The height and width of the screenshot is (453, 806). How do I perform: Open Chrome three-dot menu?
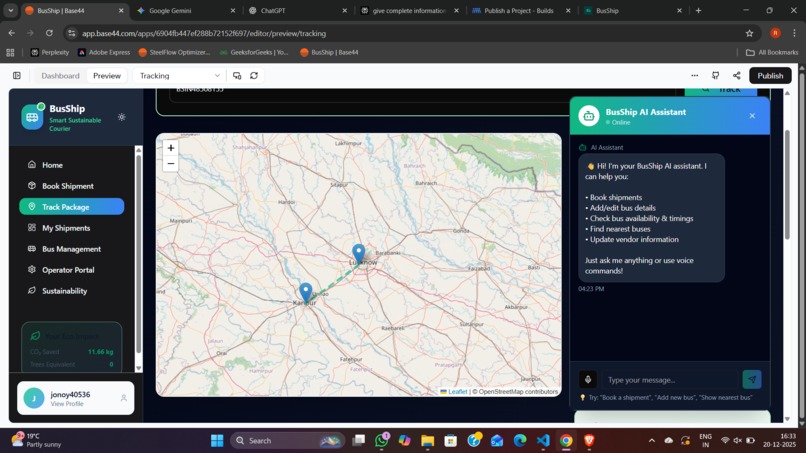(x=795, y=33)
